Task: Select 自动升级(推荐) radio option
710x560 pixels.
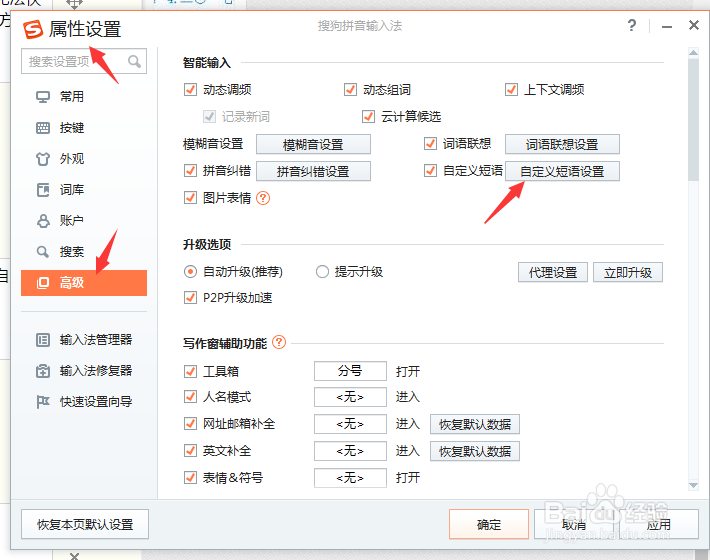Action: click(190, 272)
